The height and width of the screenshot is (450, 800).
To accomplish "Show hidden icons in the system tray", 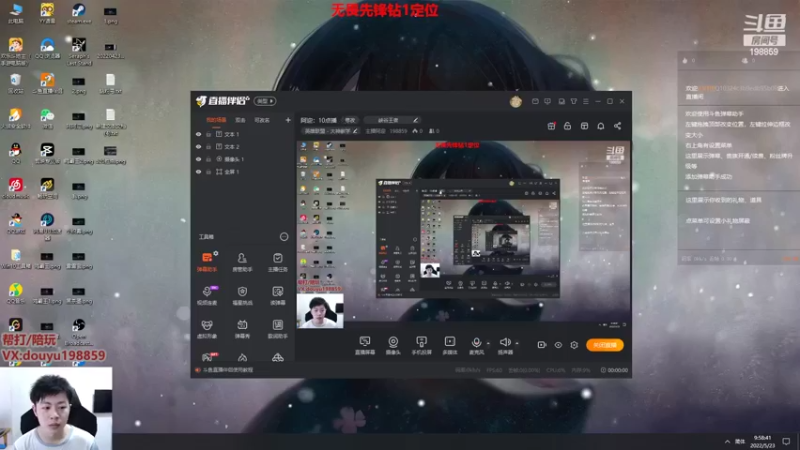I will 727,441.
